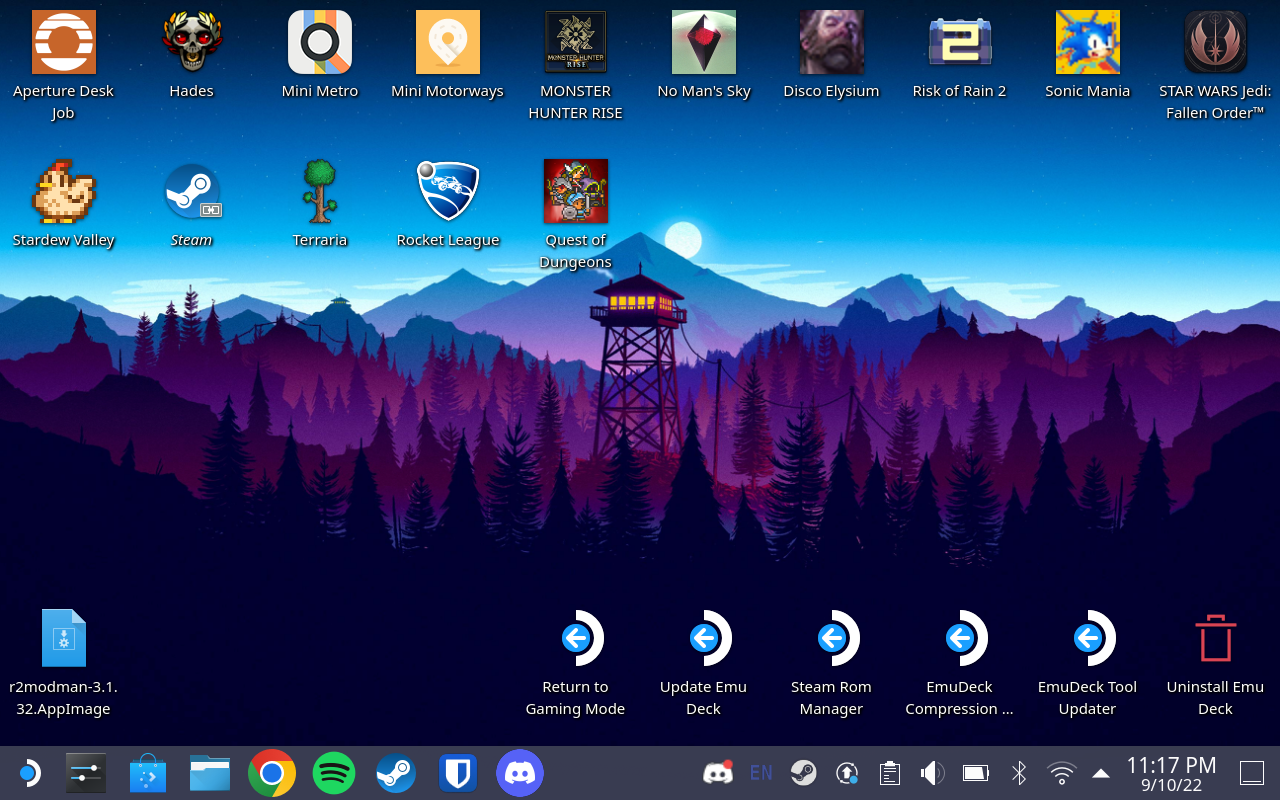Open Bitwarden from the taskbar
Viewport: 1280px width, 800px height.
457,773
